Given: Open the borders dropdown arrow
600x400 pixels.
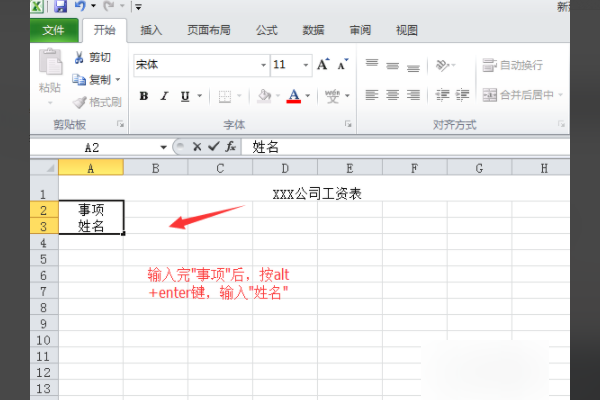Looking at the screenshot, I should (x=240, y=96).
